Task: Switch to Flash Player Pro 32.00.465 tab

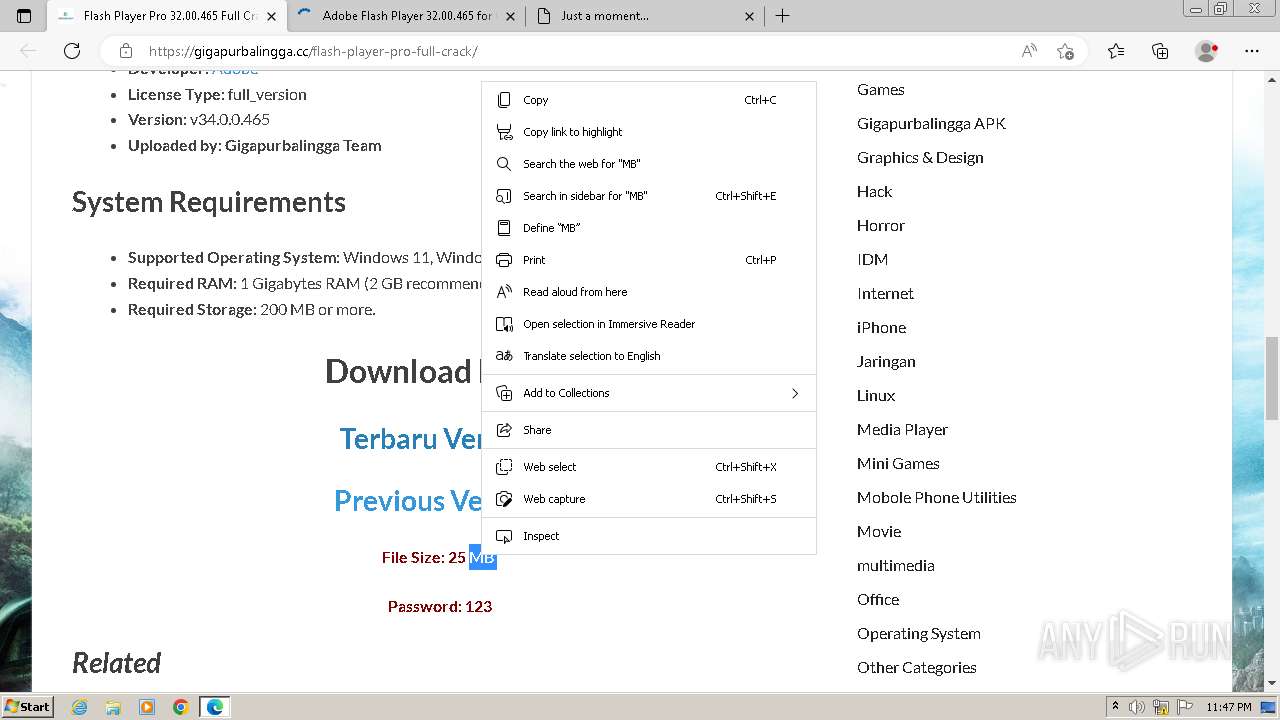Action: tap(168, 16)
